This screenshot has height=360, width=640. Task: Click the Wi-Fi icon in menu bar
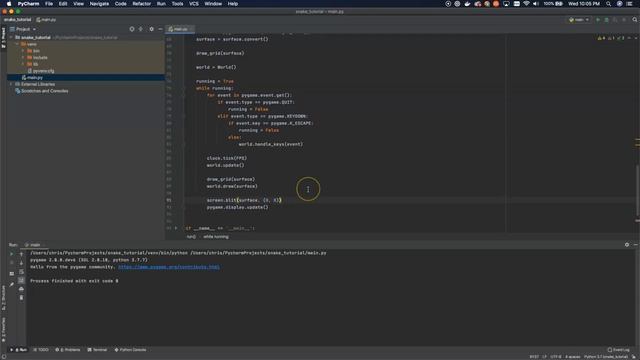tap(526, 4)
